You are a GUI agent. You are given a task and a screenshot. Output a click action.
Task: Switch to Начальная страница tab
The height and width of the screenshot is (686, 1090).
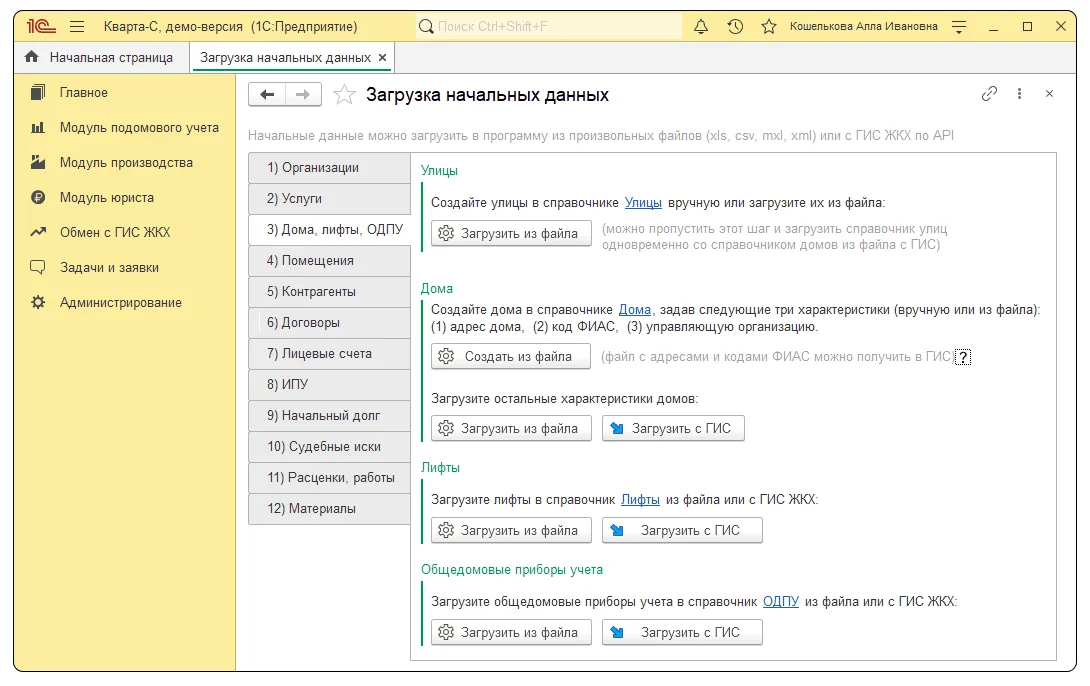pos(101,58)
